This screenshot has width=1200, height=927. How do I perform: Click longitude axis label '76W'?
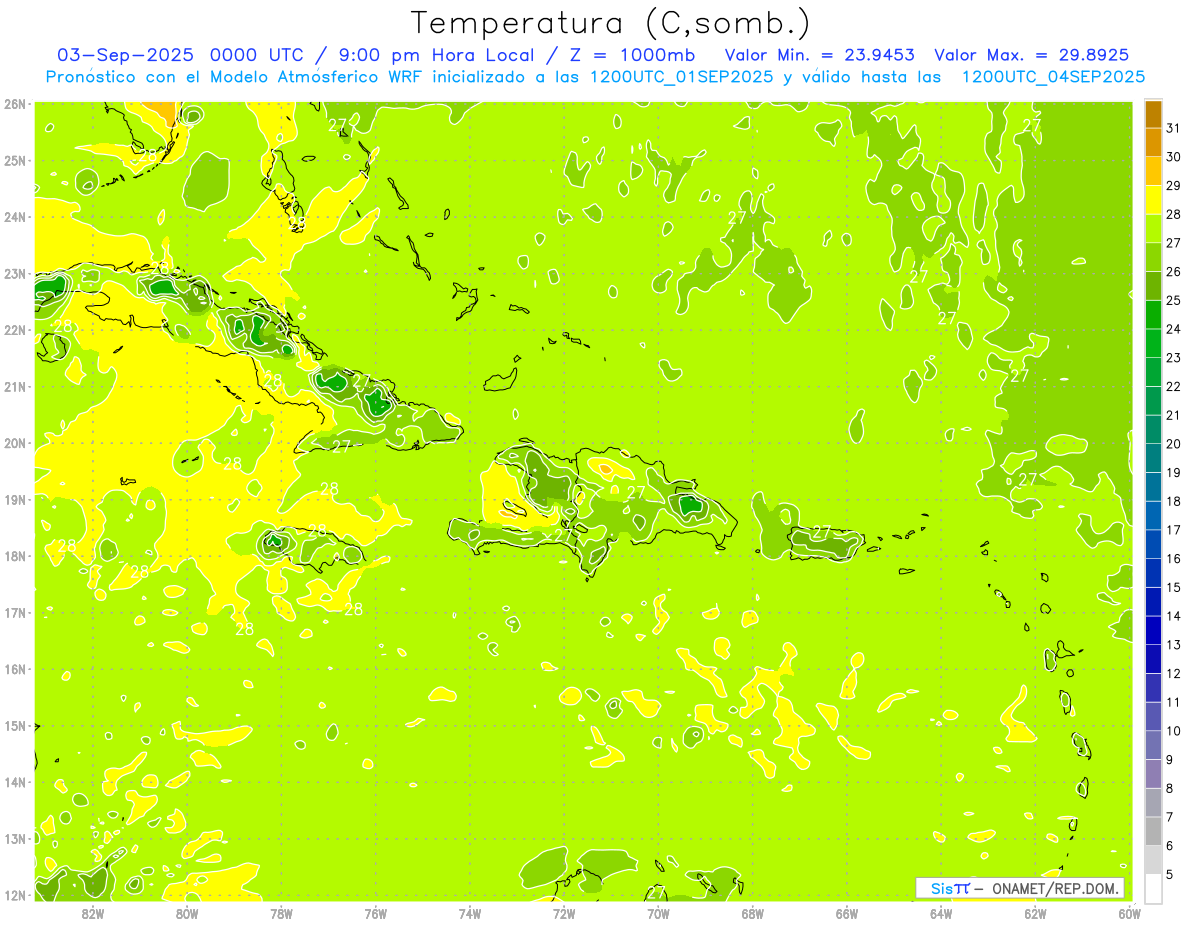[375, 913]
